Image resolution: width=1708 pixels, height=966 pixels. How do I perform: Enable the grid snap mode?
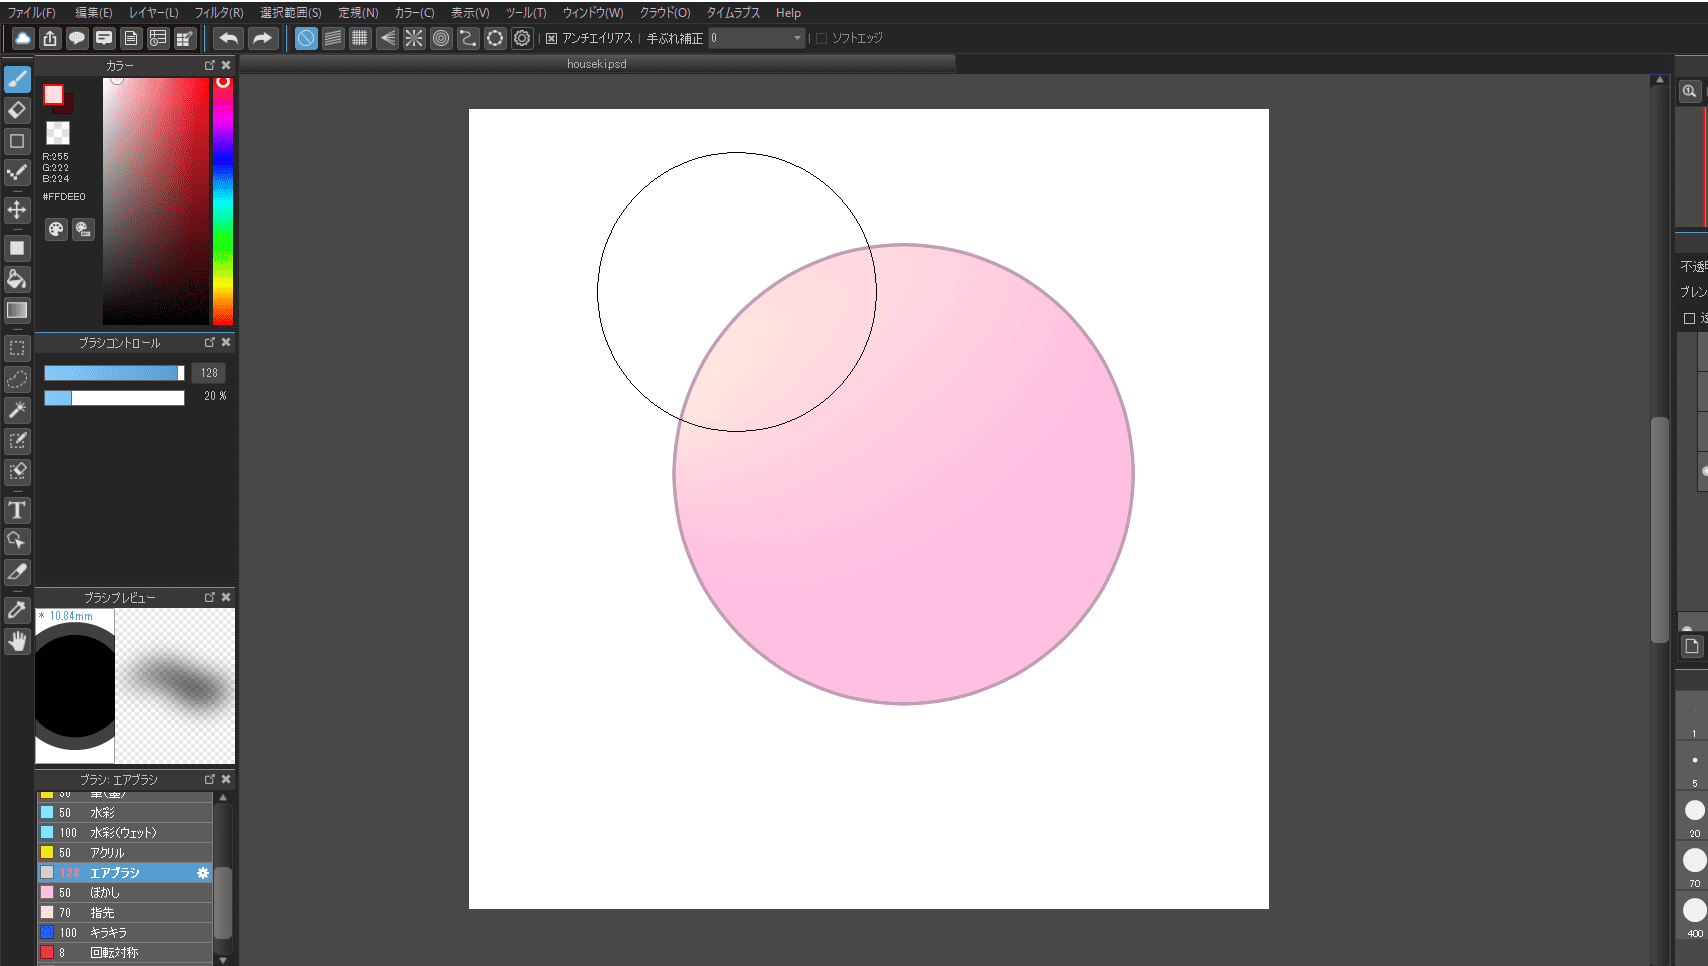click(x=359, y=38)
